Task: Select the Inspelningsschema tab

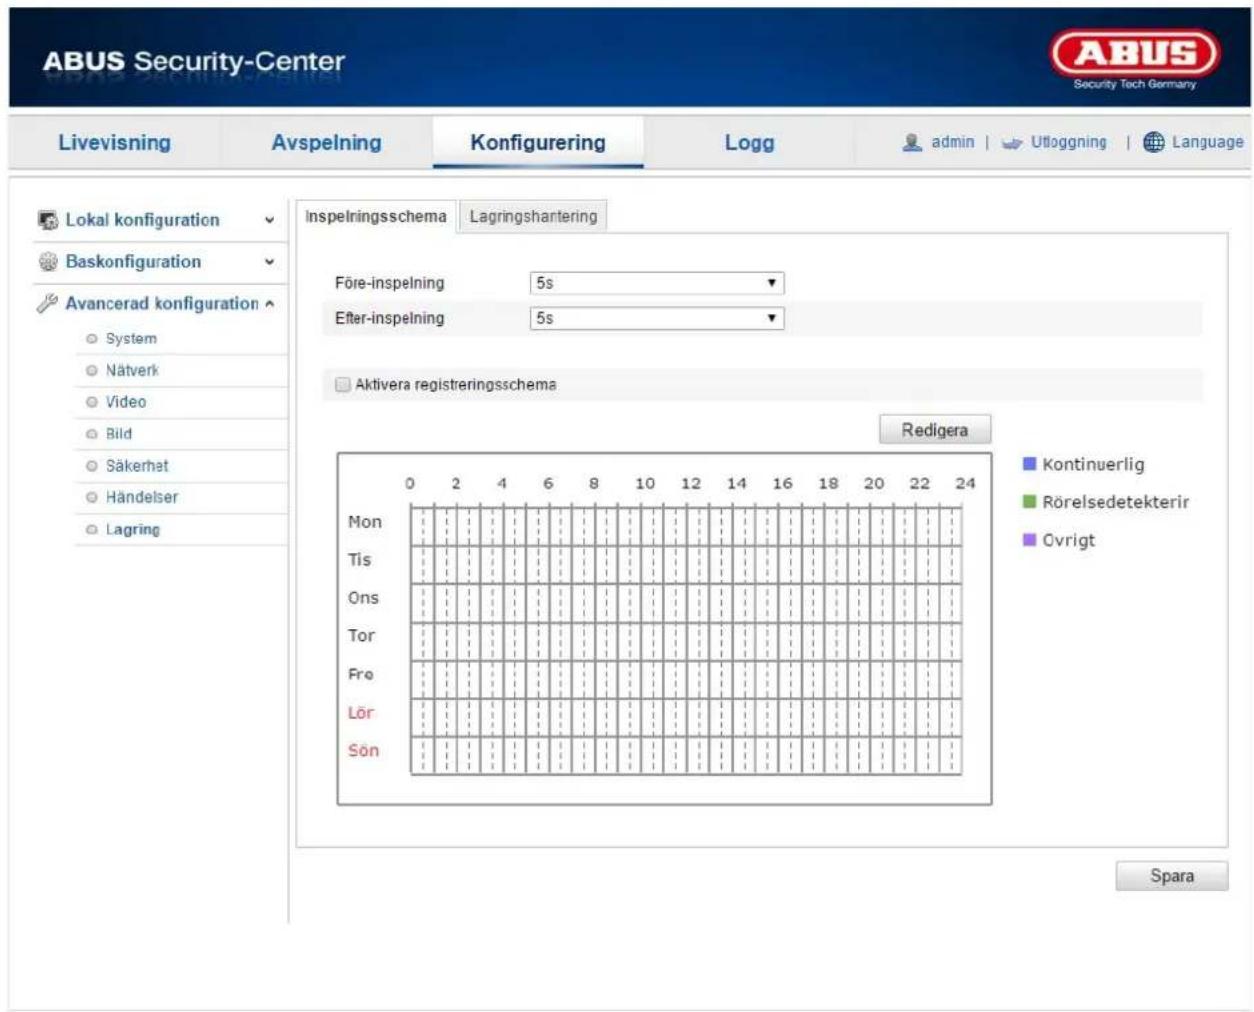Action: (x=376, y=216)
